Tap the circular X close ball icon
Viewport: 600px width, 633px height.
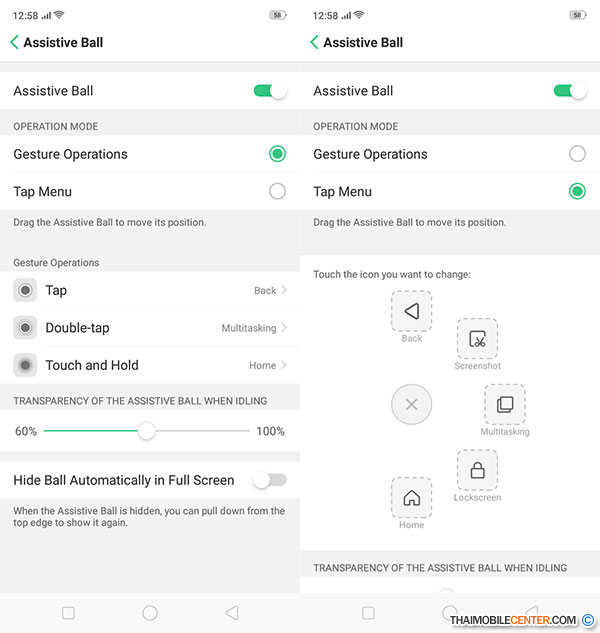[x=411, y=404]
